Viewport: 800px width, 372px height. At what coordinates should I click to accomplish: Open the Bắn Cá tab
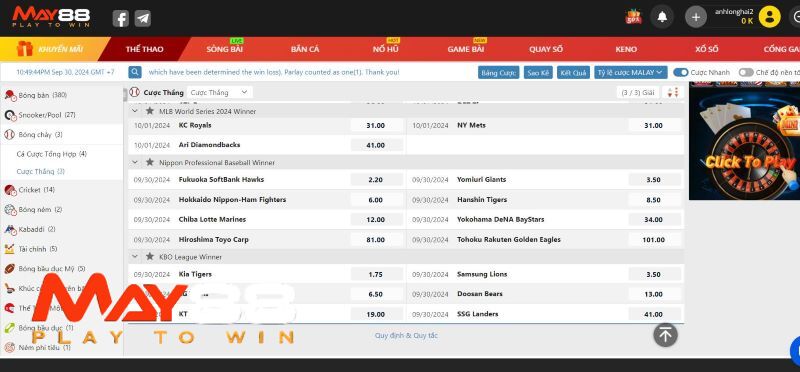tap(305, 49)
